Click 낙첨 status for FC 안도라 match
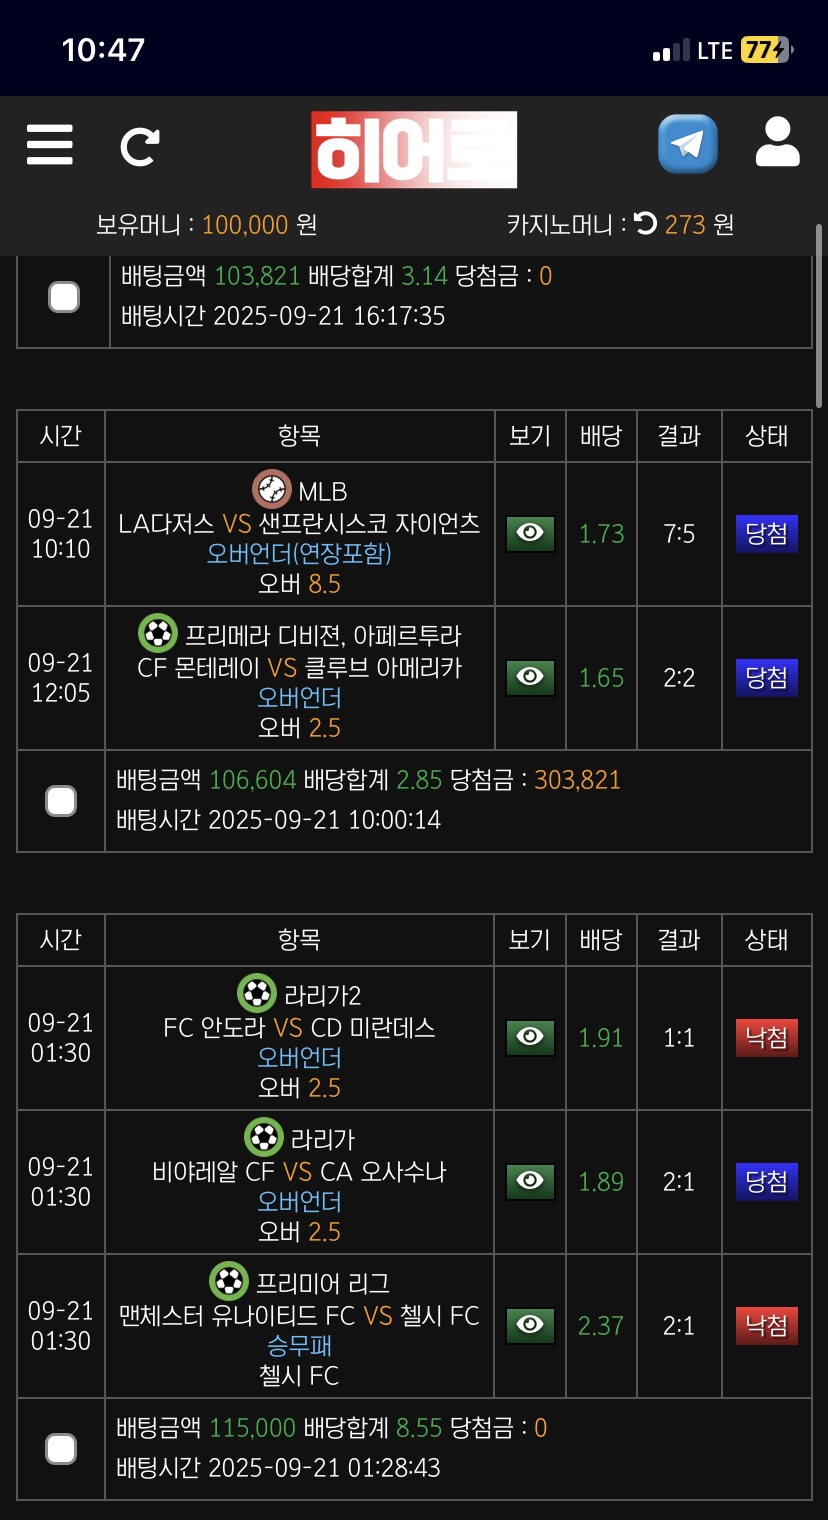The width and height of the screenshot is (828, 1520). coord(766,1038)
